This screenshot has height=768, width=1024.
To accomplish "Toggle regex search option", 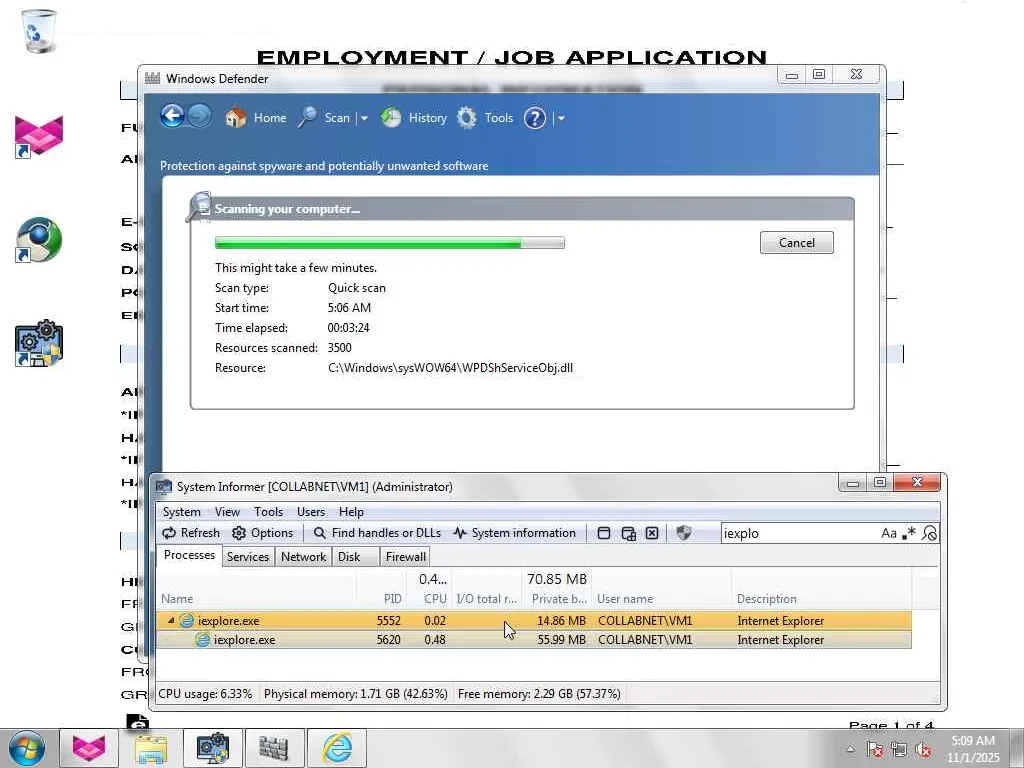I will 908,534.
